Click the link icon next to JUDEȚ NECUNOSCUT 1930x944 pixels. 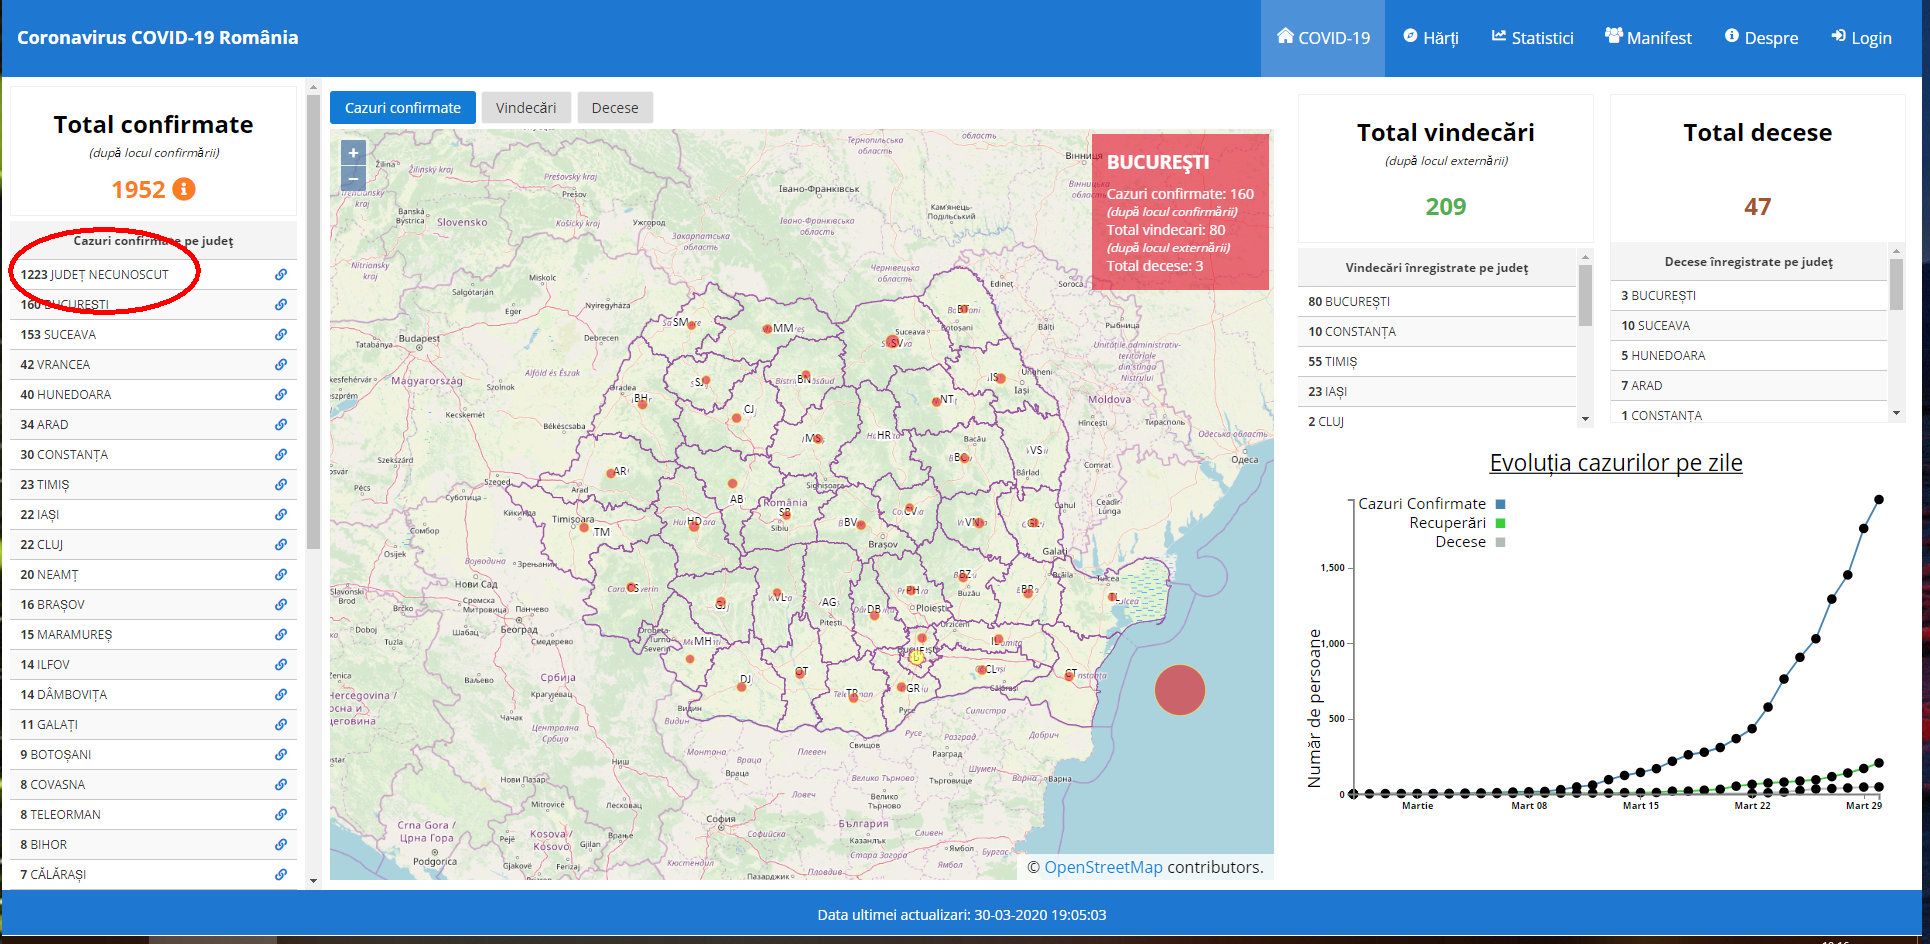tap(281, 275)
